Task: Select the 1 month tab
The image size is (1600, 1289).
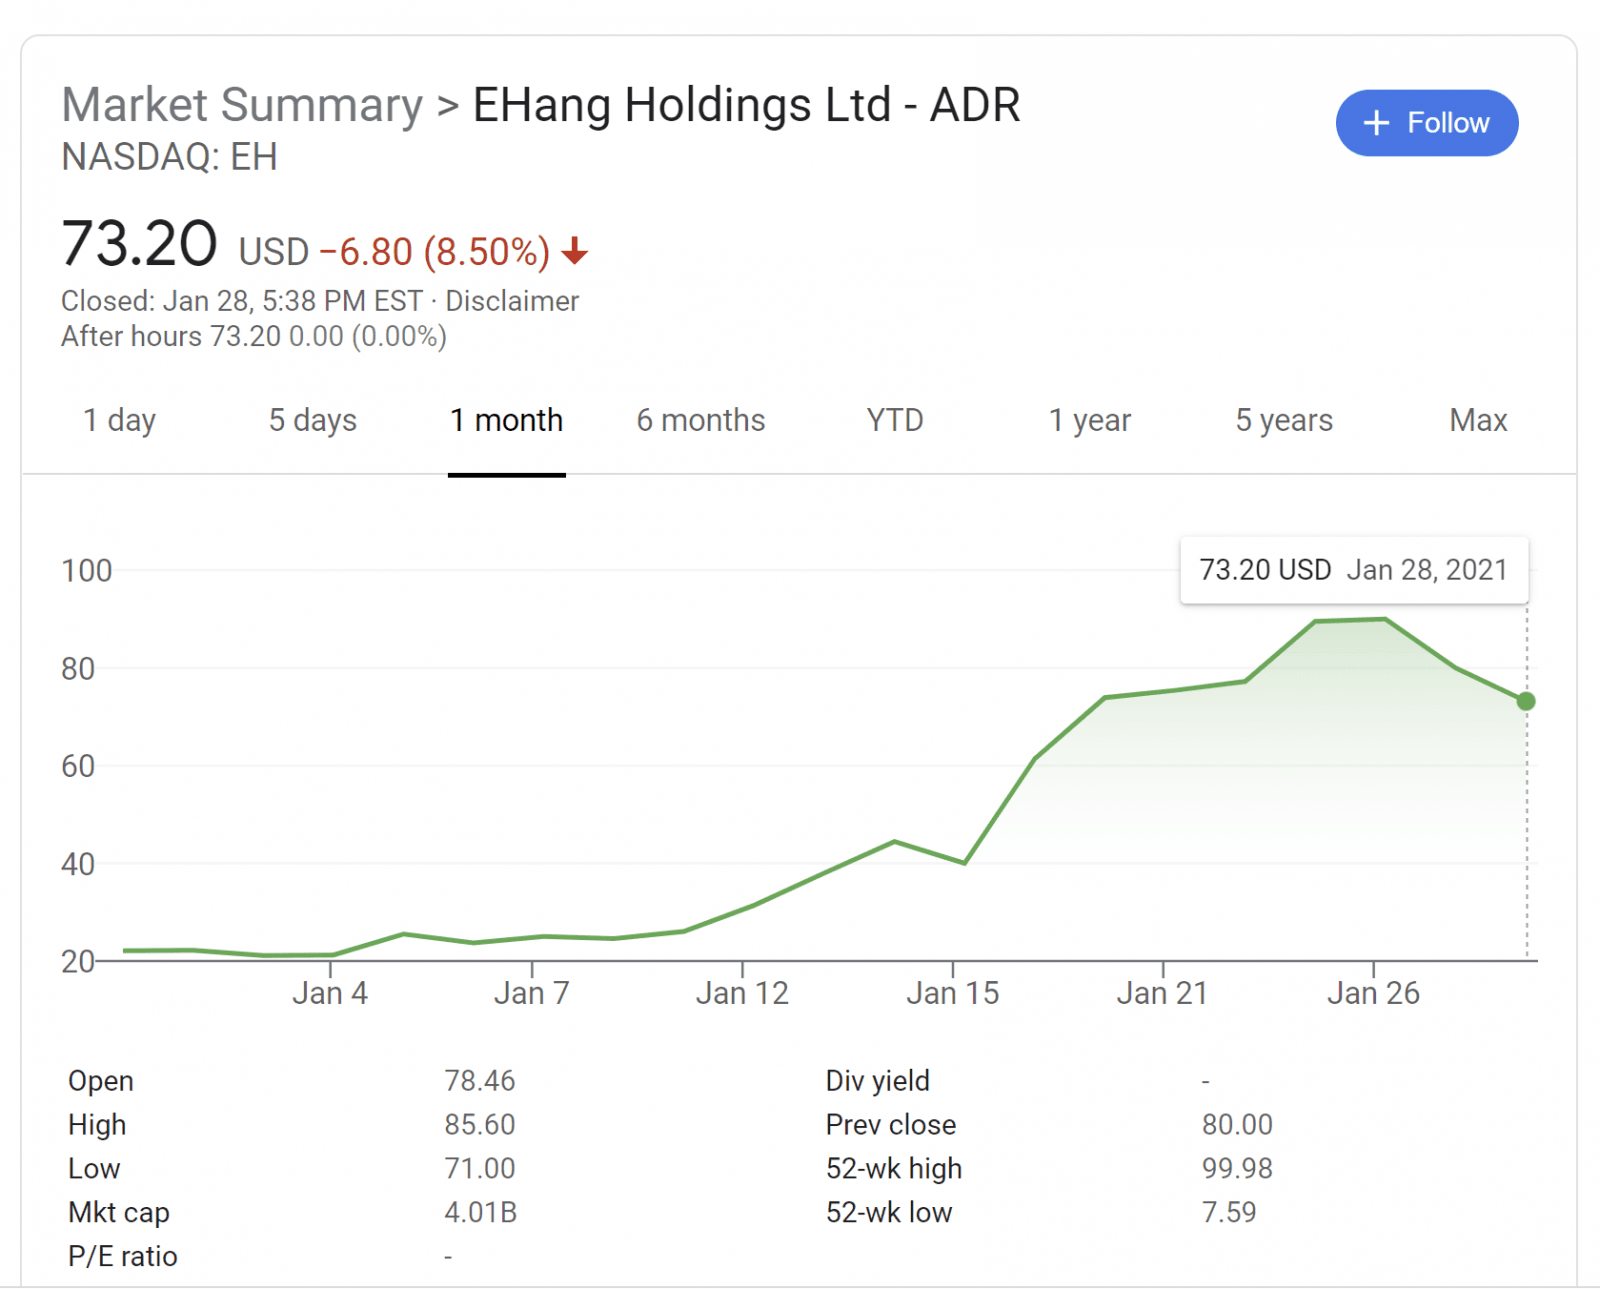Action: tap(506, 420)
